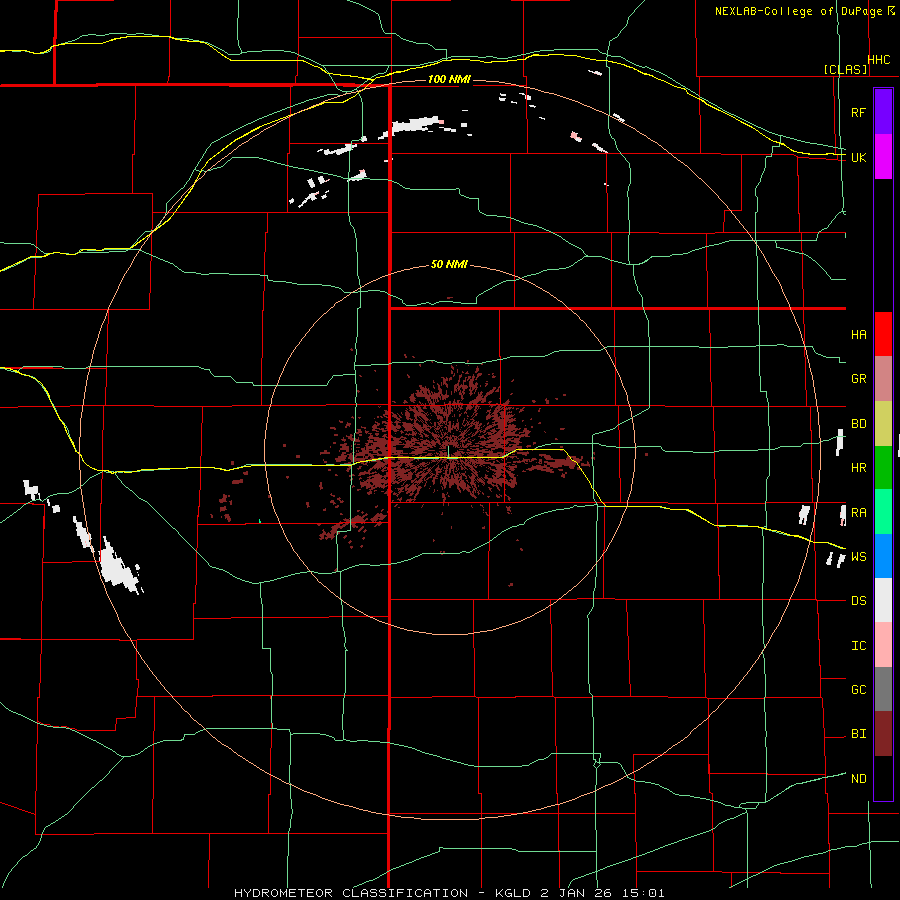Click the purple RF color swatch
Screen dimensions: 900x900
click(x=883, y=112)
